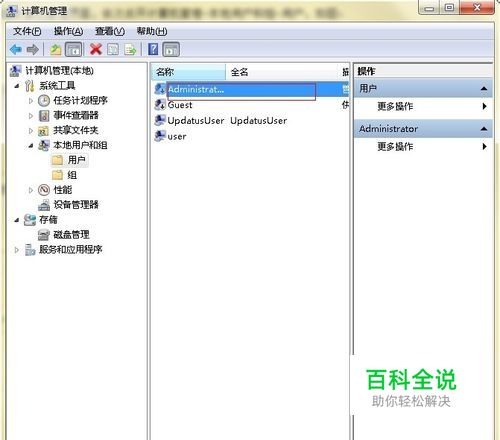The width and height of the screenshot is (500, 440).
Task: Select the 设备管理器 tree item label
Action: click(76, 205)
